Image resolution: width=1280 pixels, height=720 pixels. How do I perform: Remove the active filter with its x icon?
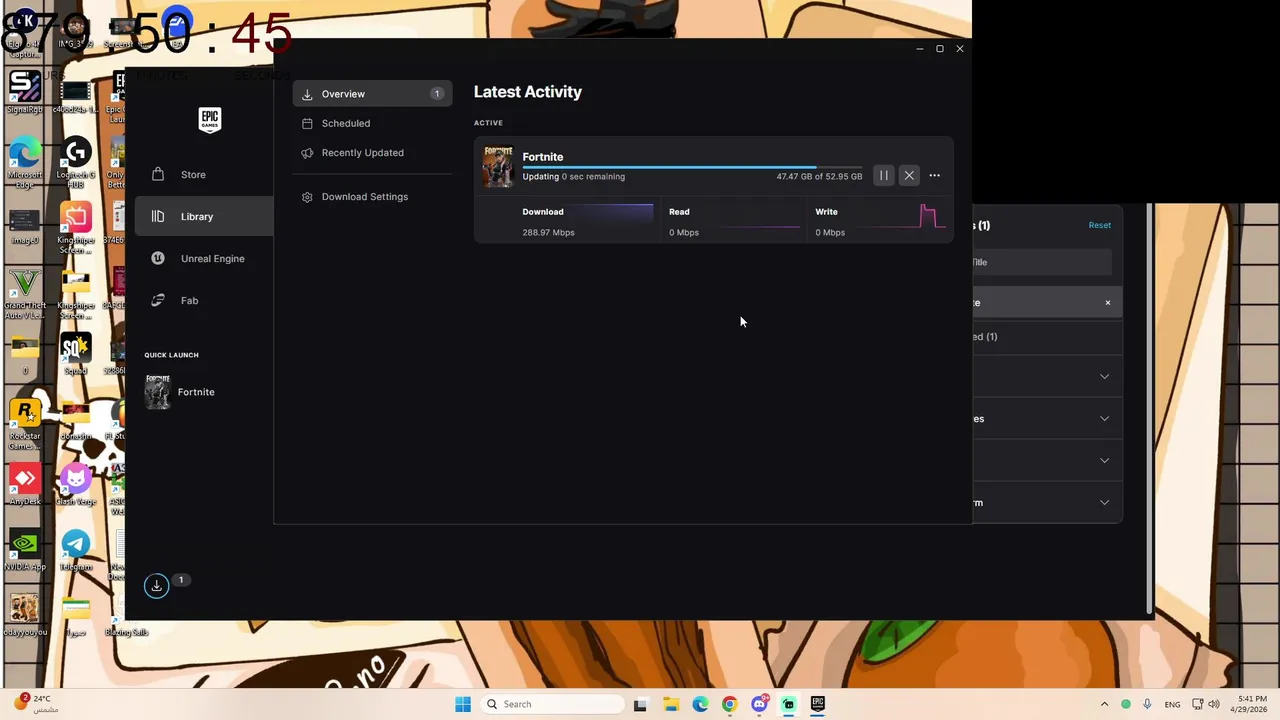click(1107, 303)
